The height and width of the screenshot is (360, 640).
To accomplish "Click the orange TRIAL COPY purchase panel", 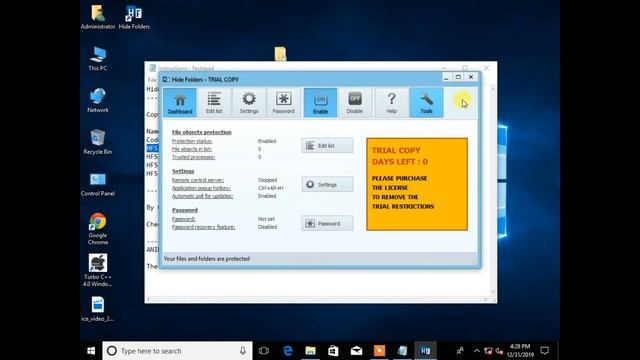I will [x=417, y=184].
